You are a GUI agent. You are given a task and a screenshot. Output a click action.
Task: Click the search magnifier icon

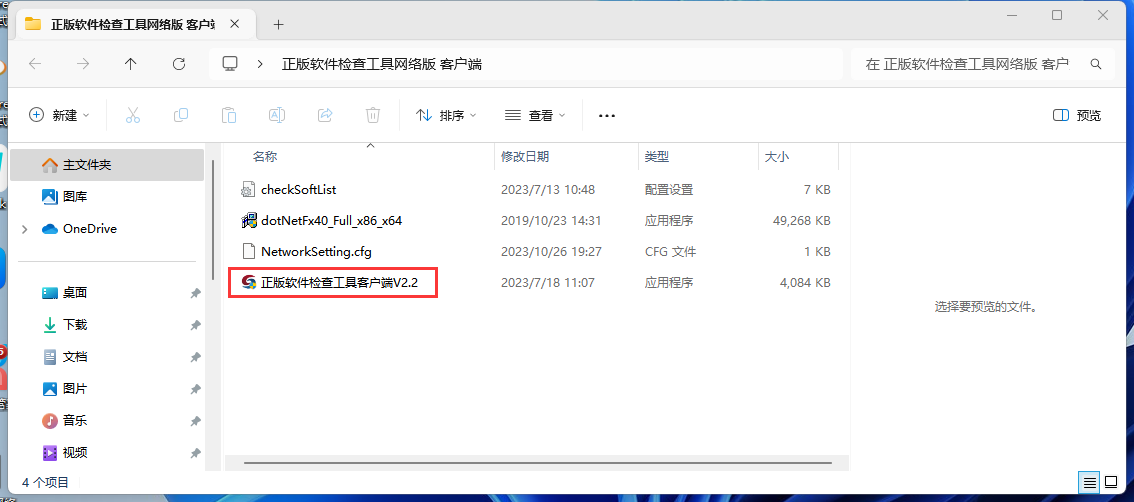point(1096,64)
